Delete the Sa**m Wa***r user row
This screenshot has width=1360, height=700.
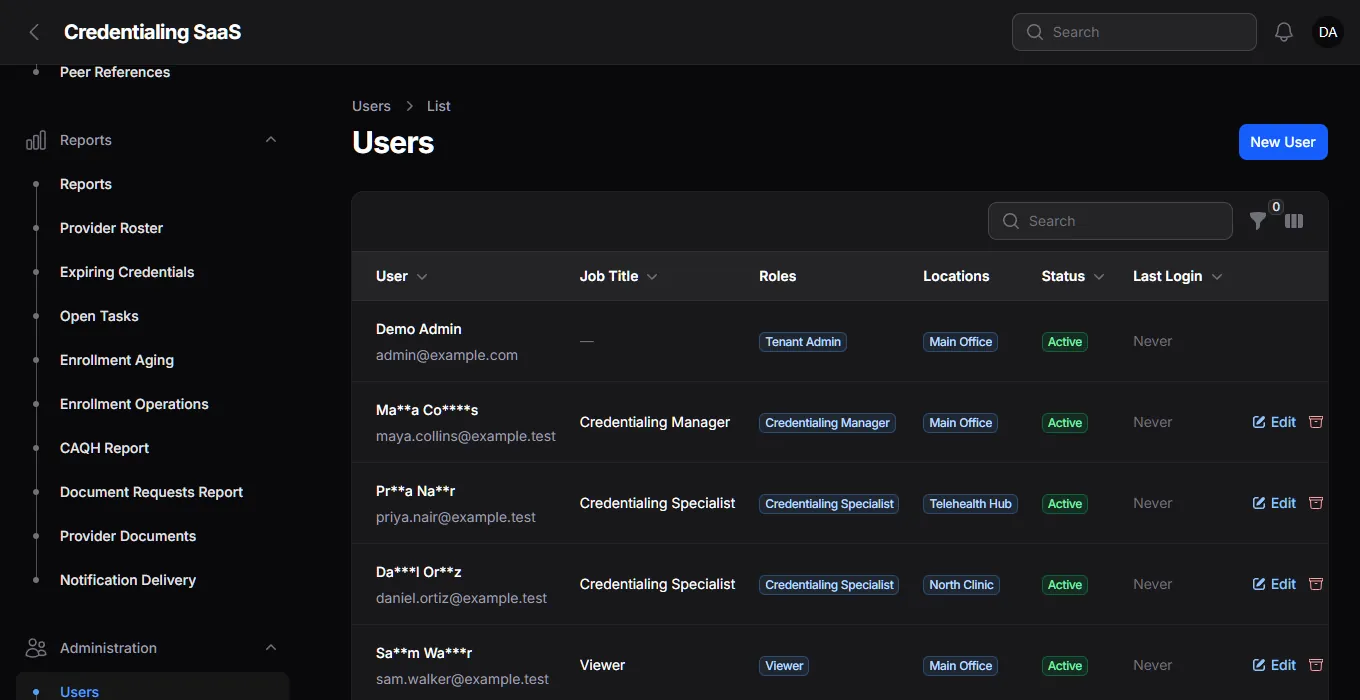[1316, 665]
